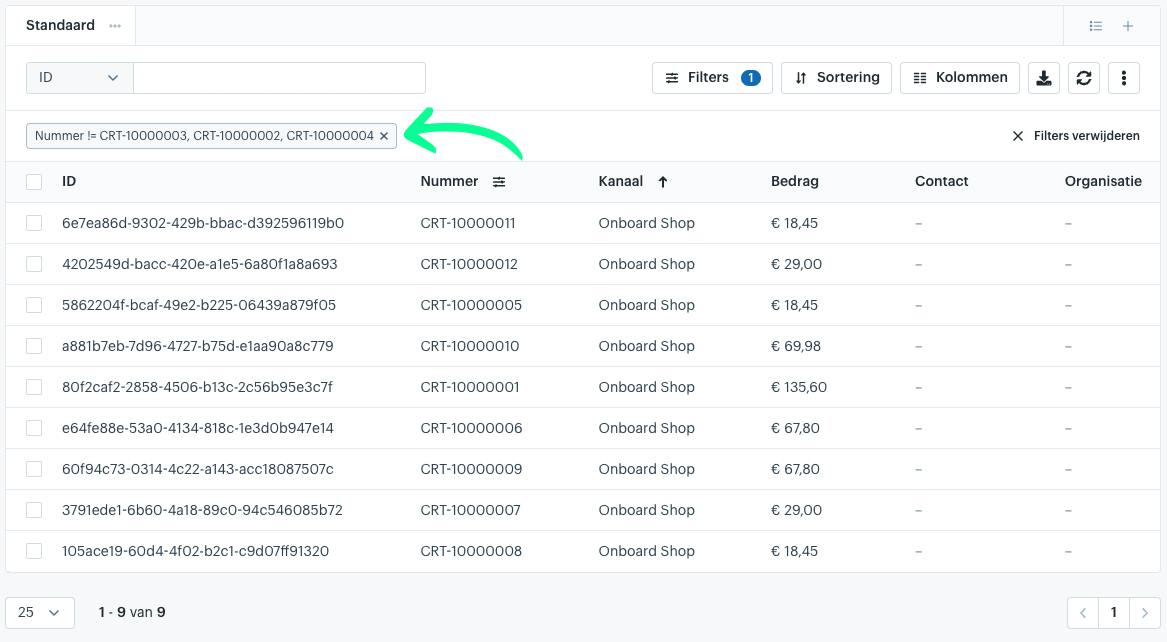
Task: Open the Nummer column filter icon
Action: [499, 182]
